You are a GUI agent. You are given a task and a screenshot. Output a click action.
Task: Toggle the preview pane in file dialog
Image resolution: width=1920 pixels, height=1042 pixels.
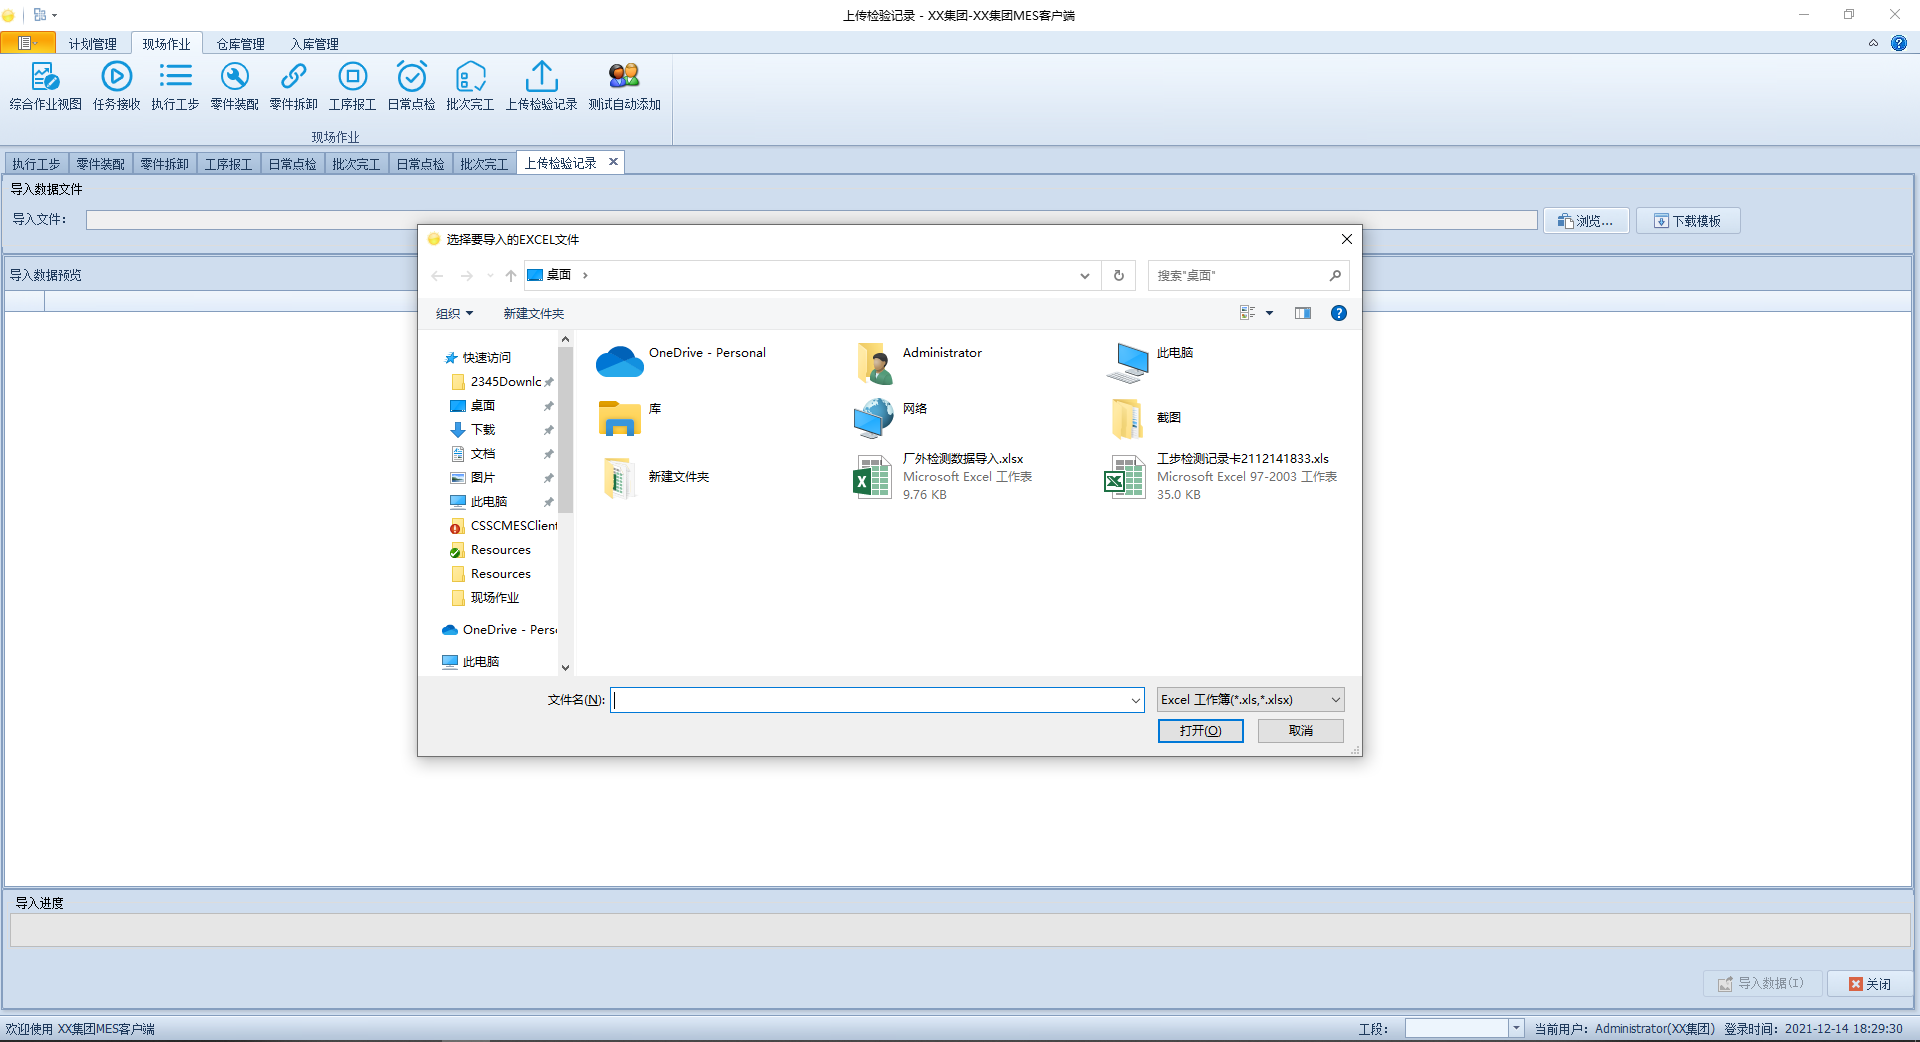pos(1303,313)
